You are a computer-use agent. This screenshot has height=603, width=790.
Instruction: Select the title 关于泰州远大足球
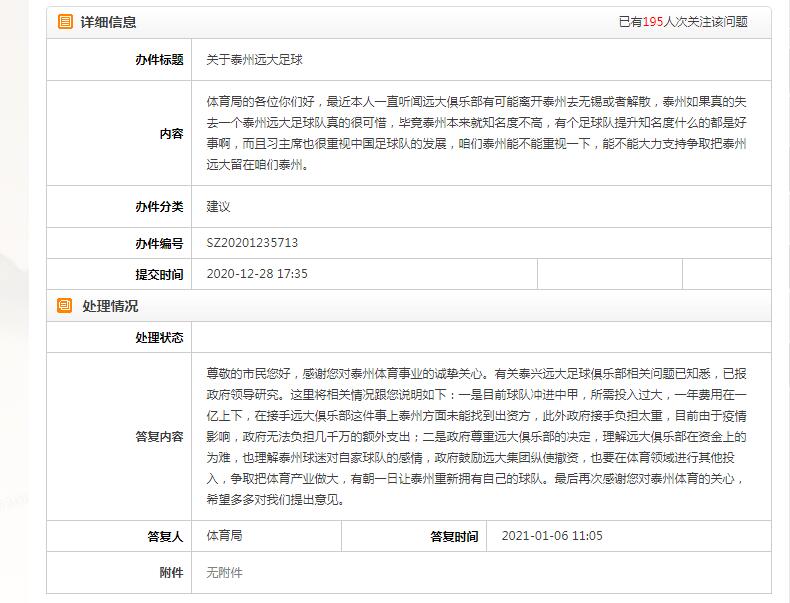pos(254,59)
